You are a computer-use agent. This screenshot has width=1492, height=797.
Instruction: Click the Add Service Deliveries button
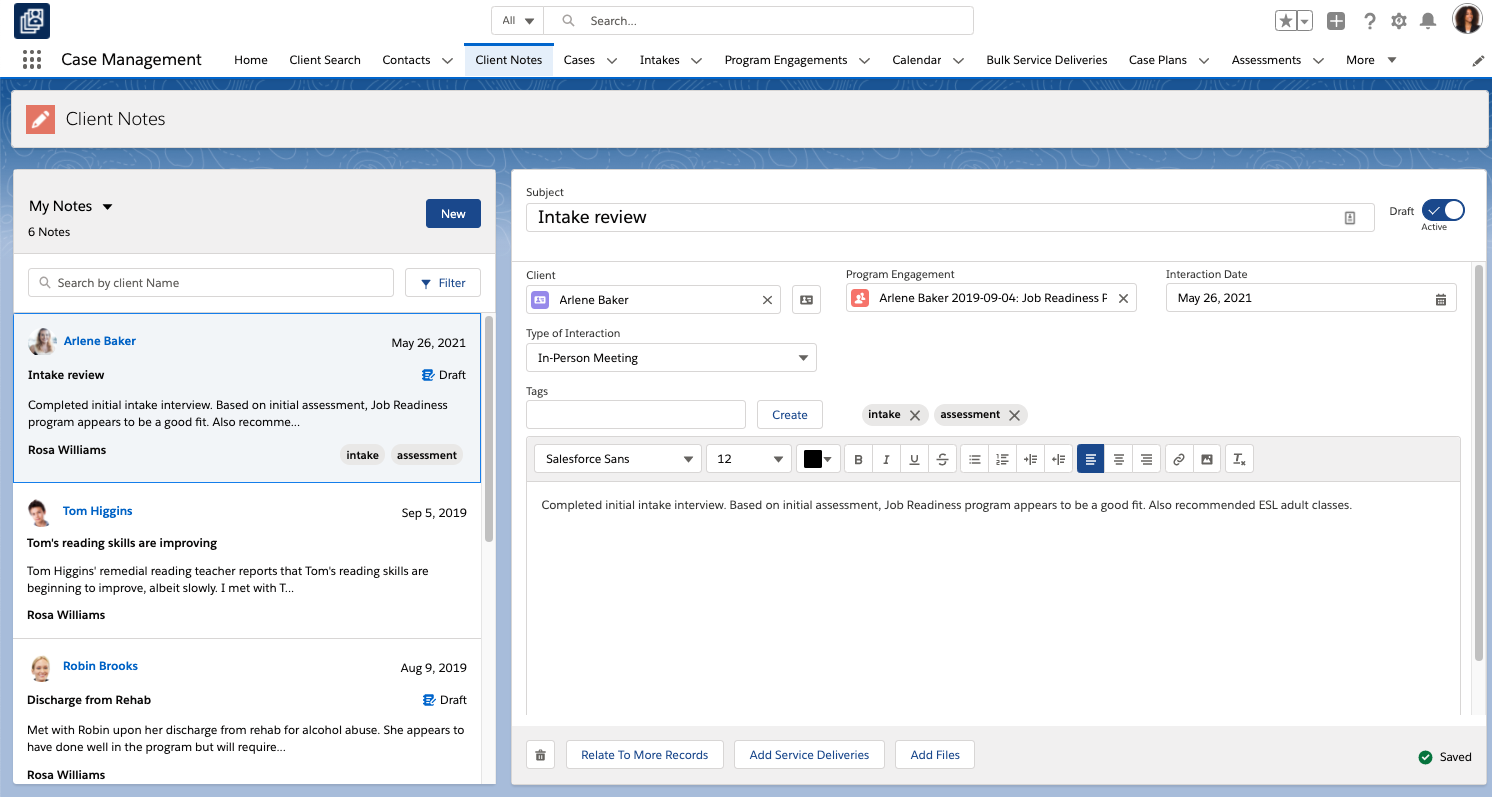(x=809, y=755)
